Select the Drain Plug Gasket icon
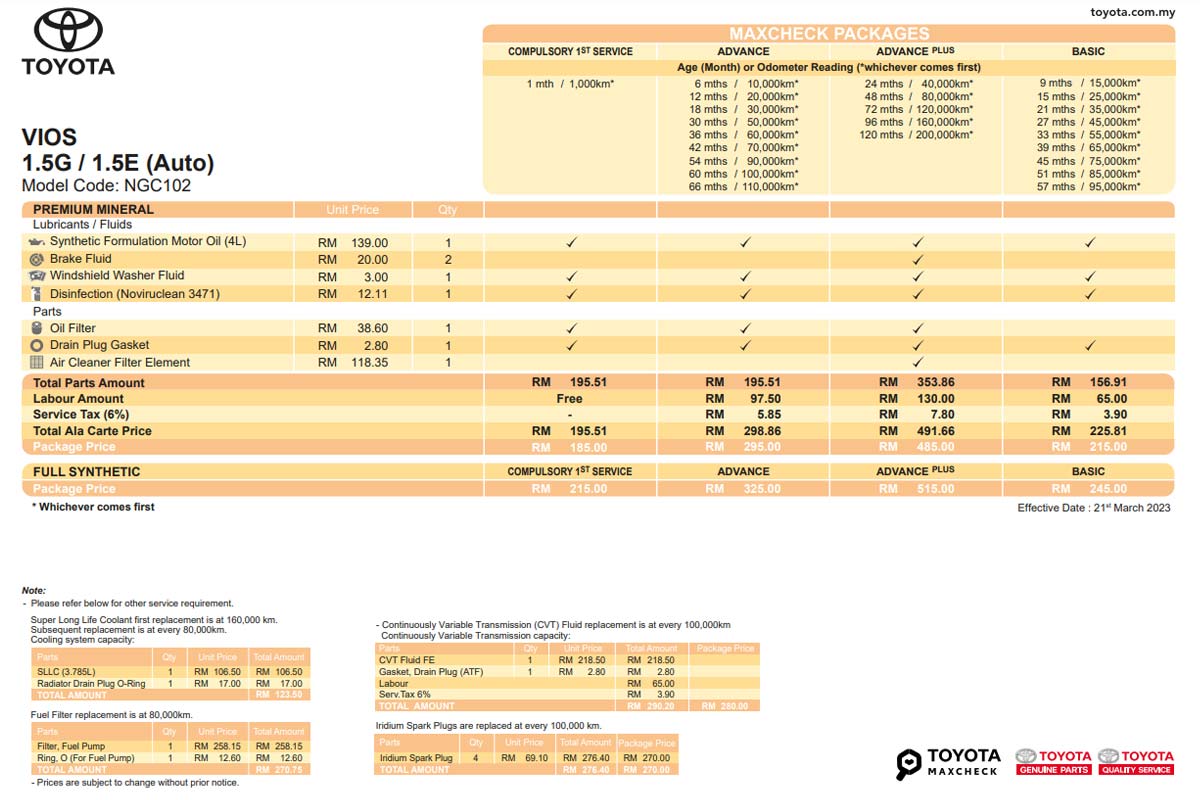1200x800 pixels. pyautogui.click(x=37, y=345)
